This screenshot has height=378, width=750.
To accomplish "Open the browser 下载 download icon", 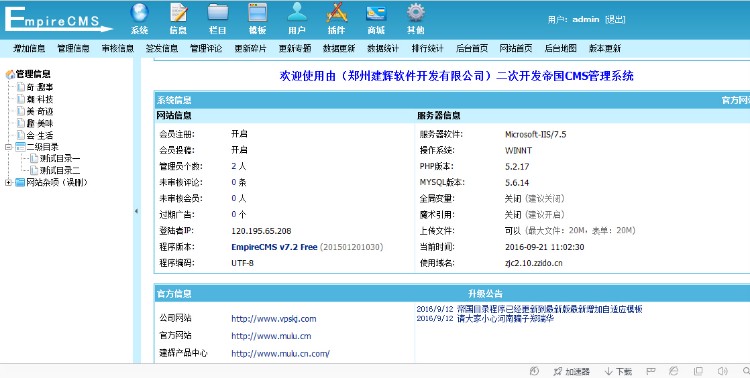I will pyautogui.click(x=608, y=371).
